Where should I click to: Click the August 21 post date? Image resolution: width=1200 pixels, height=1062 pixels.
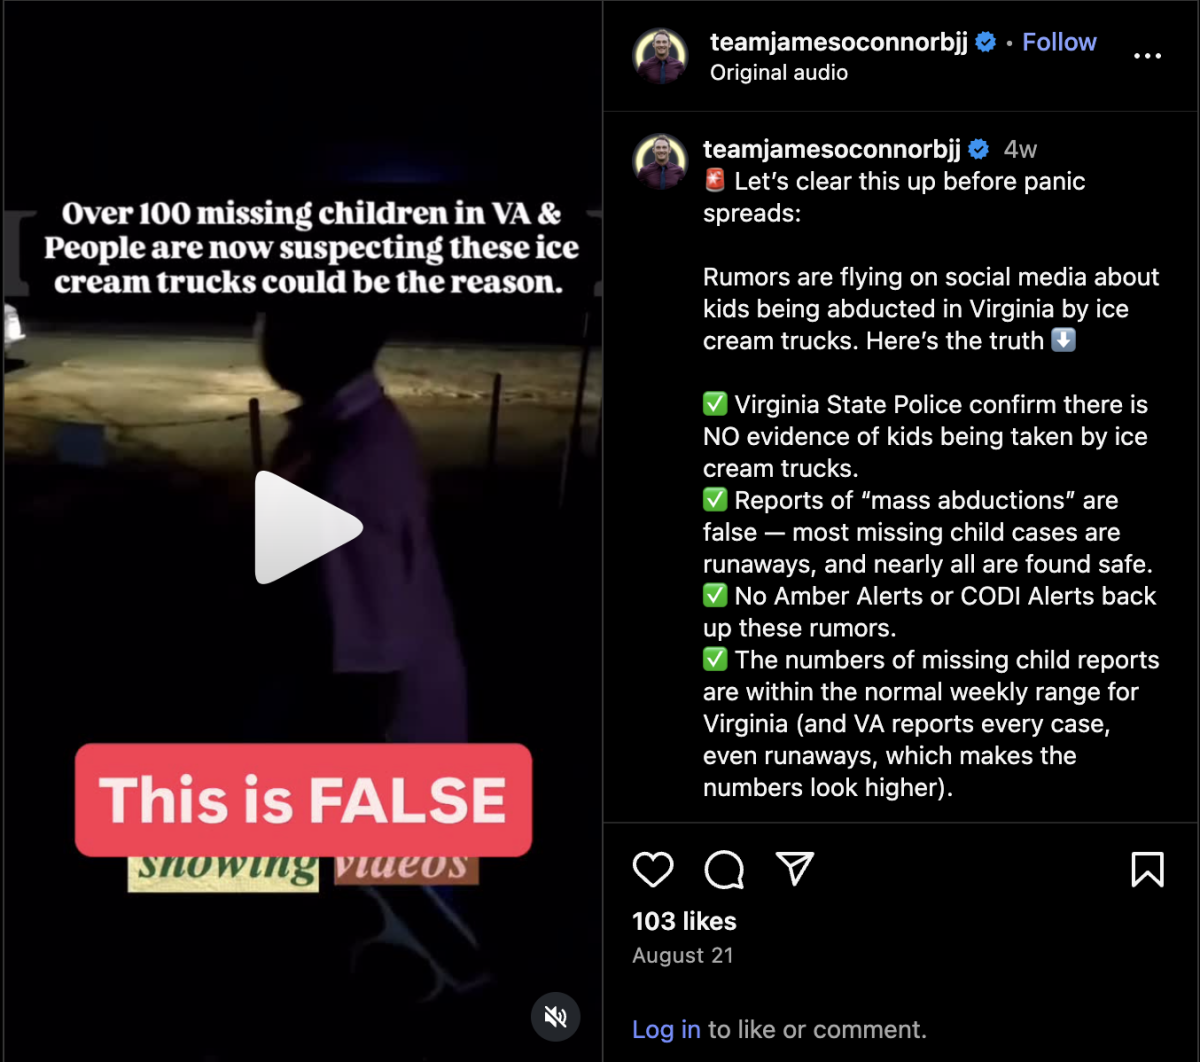point(683,955)
